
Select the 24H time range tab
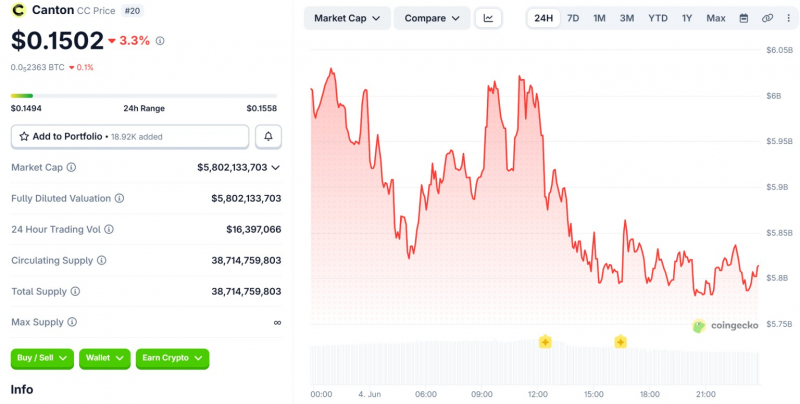click(543, 18)
